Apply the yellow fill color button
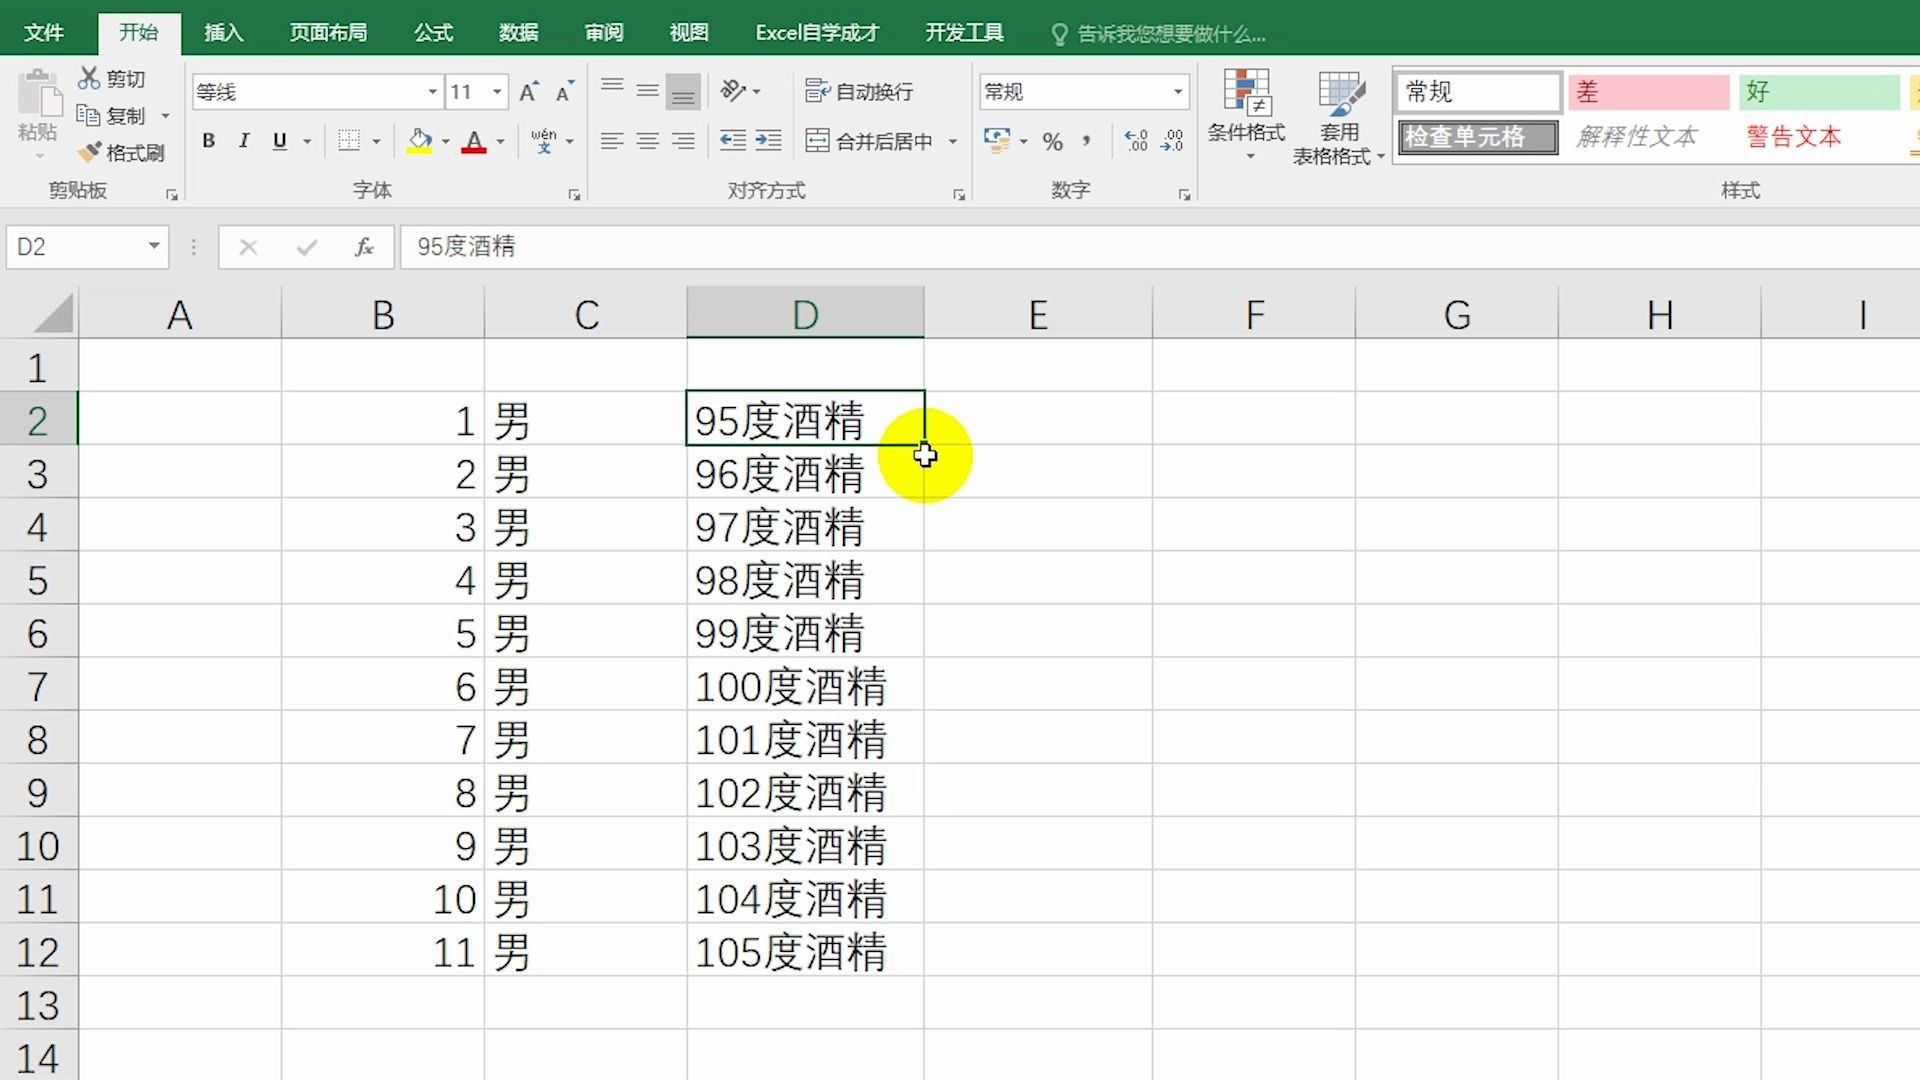Viewport: 1920px width, 1080px height. pos(420,141)
